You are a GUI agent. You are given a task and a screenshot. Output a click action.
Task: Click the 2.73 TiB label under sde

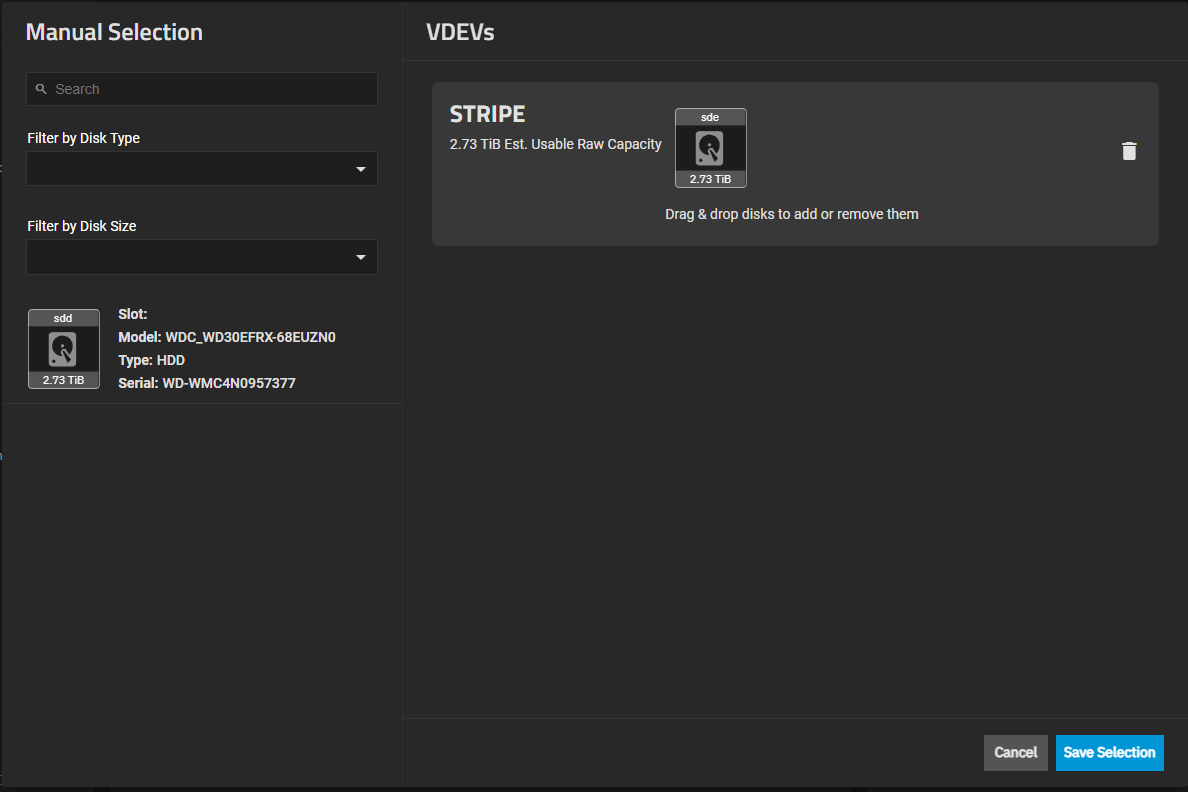coord(710,179)
